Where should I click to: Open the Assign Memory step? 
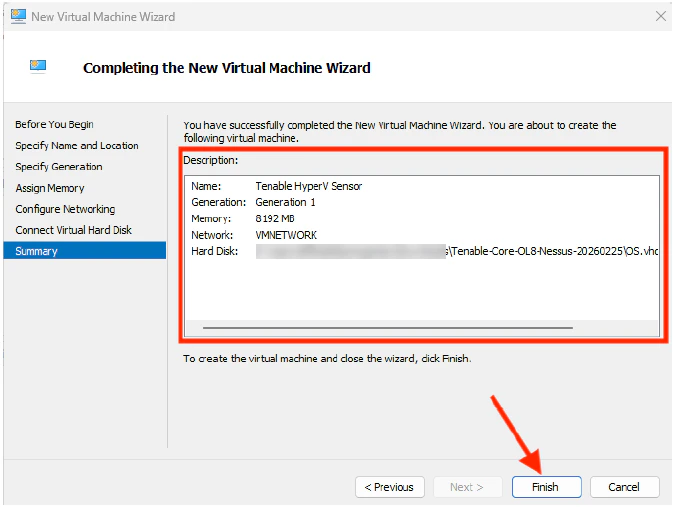pos(50,188)
